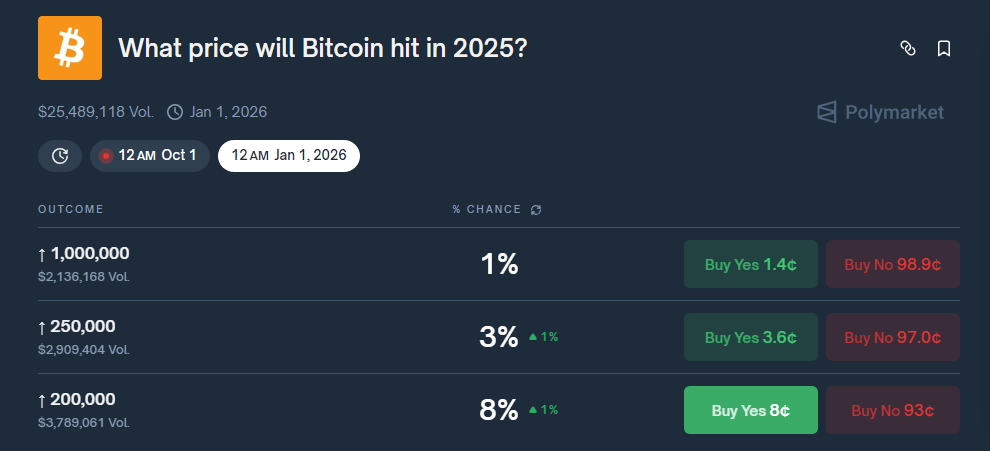Open the past markets clock history icon
This screenshot has height=451, width=990.
click(60, 156)
